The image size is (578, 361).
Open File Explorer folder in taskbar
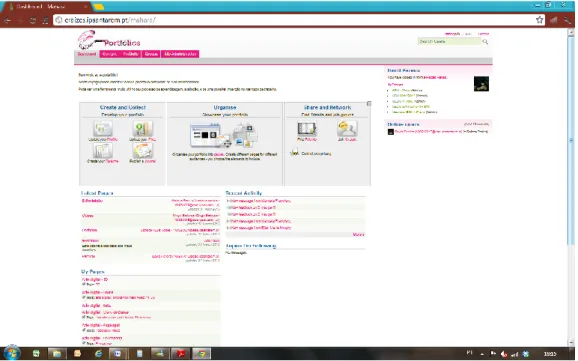56,354
